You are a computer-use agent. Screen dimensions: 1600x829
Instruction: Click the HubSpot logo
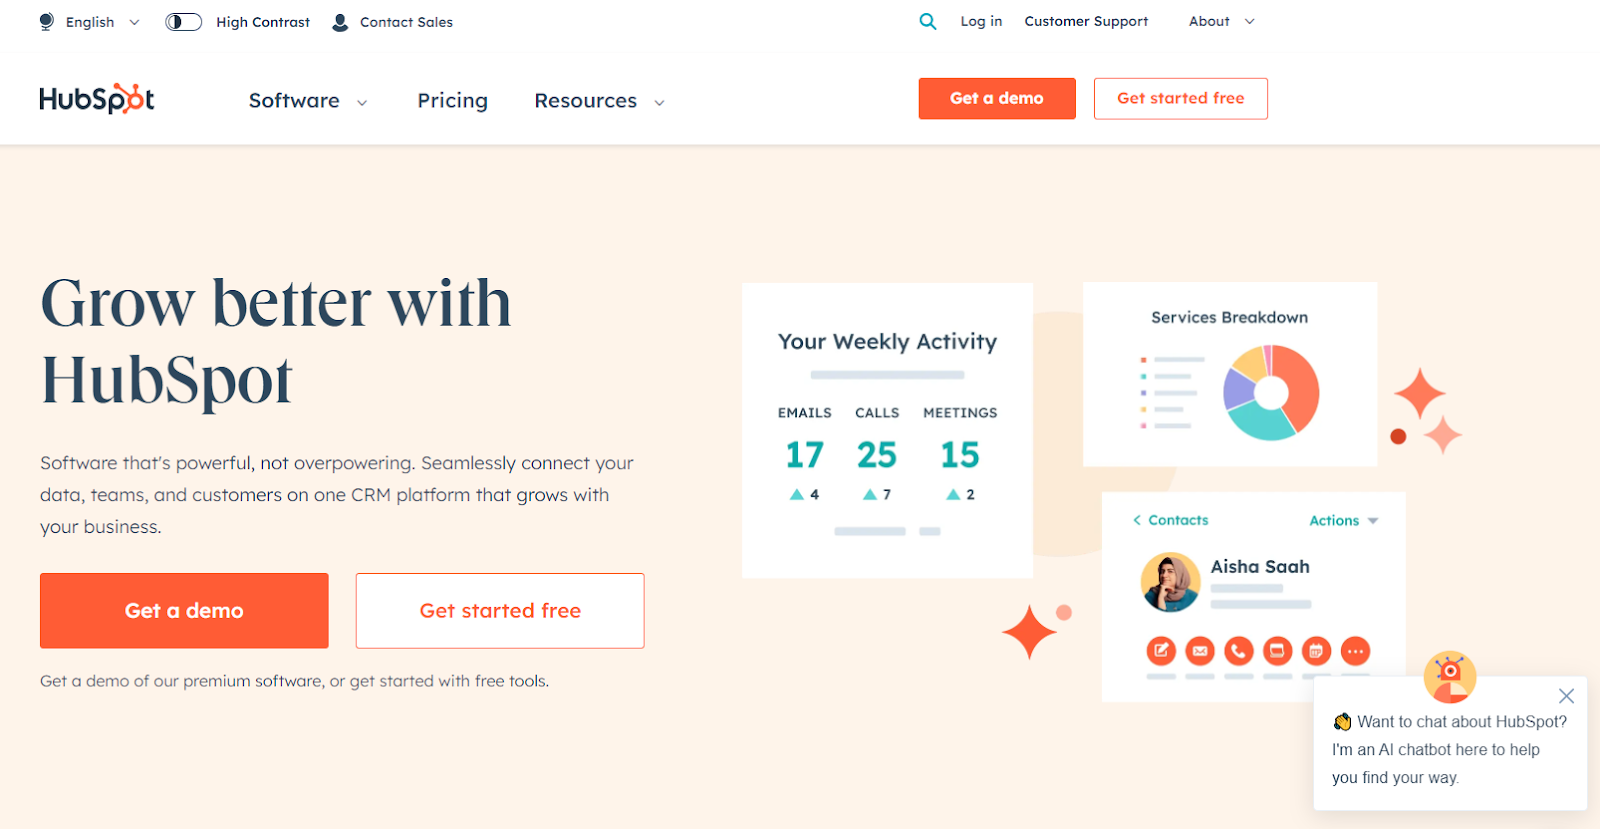tap(97, 99)
